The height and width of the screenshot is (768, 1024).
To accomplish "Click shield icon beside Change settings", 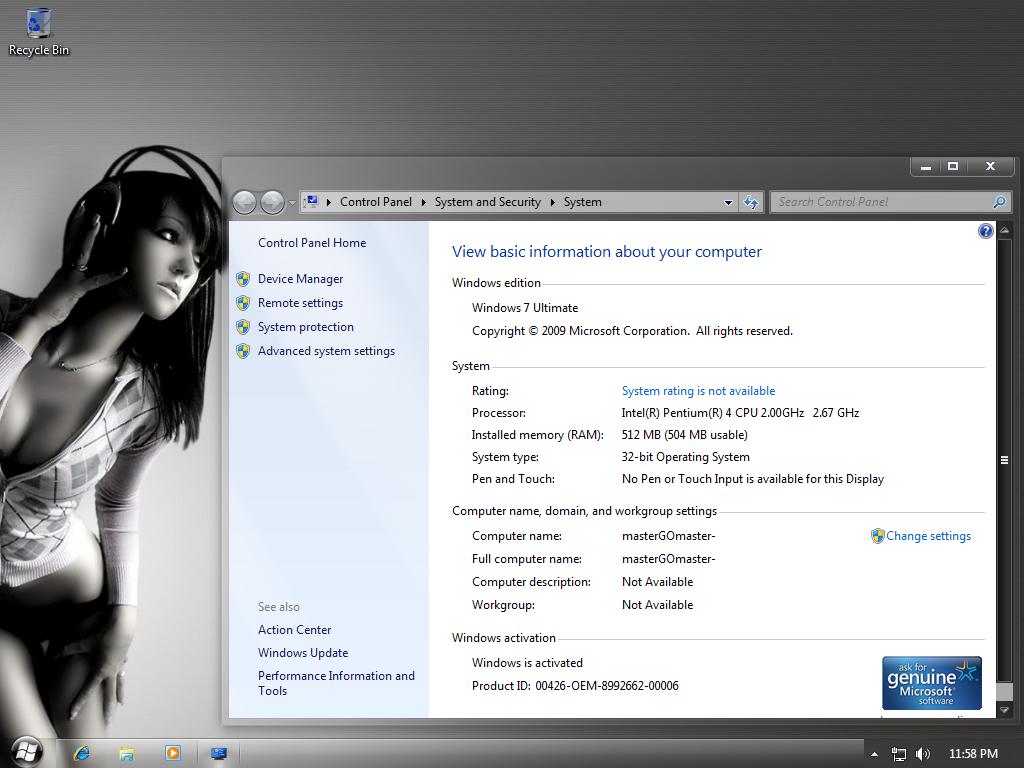I will point(878,536).
